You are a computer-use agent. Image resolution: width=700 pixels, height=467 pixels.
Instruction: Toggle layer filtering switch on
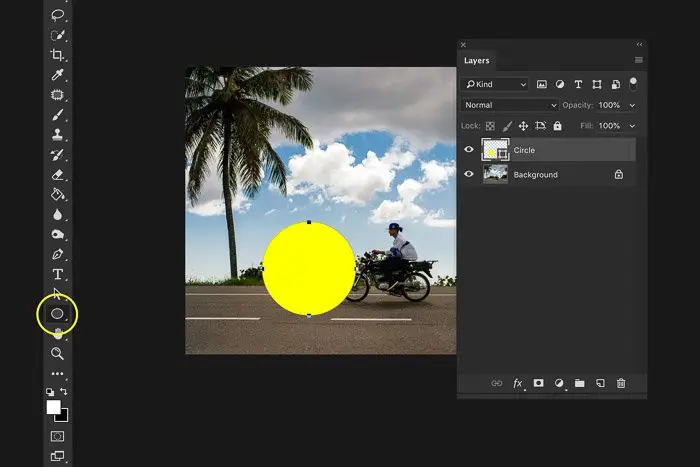(x=633, y=84)
